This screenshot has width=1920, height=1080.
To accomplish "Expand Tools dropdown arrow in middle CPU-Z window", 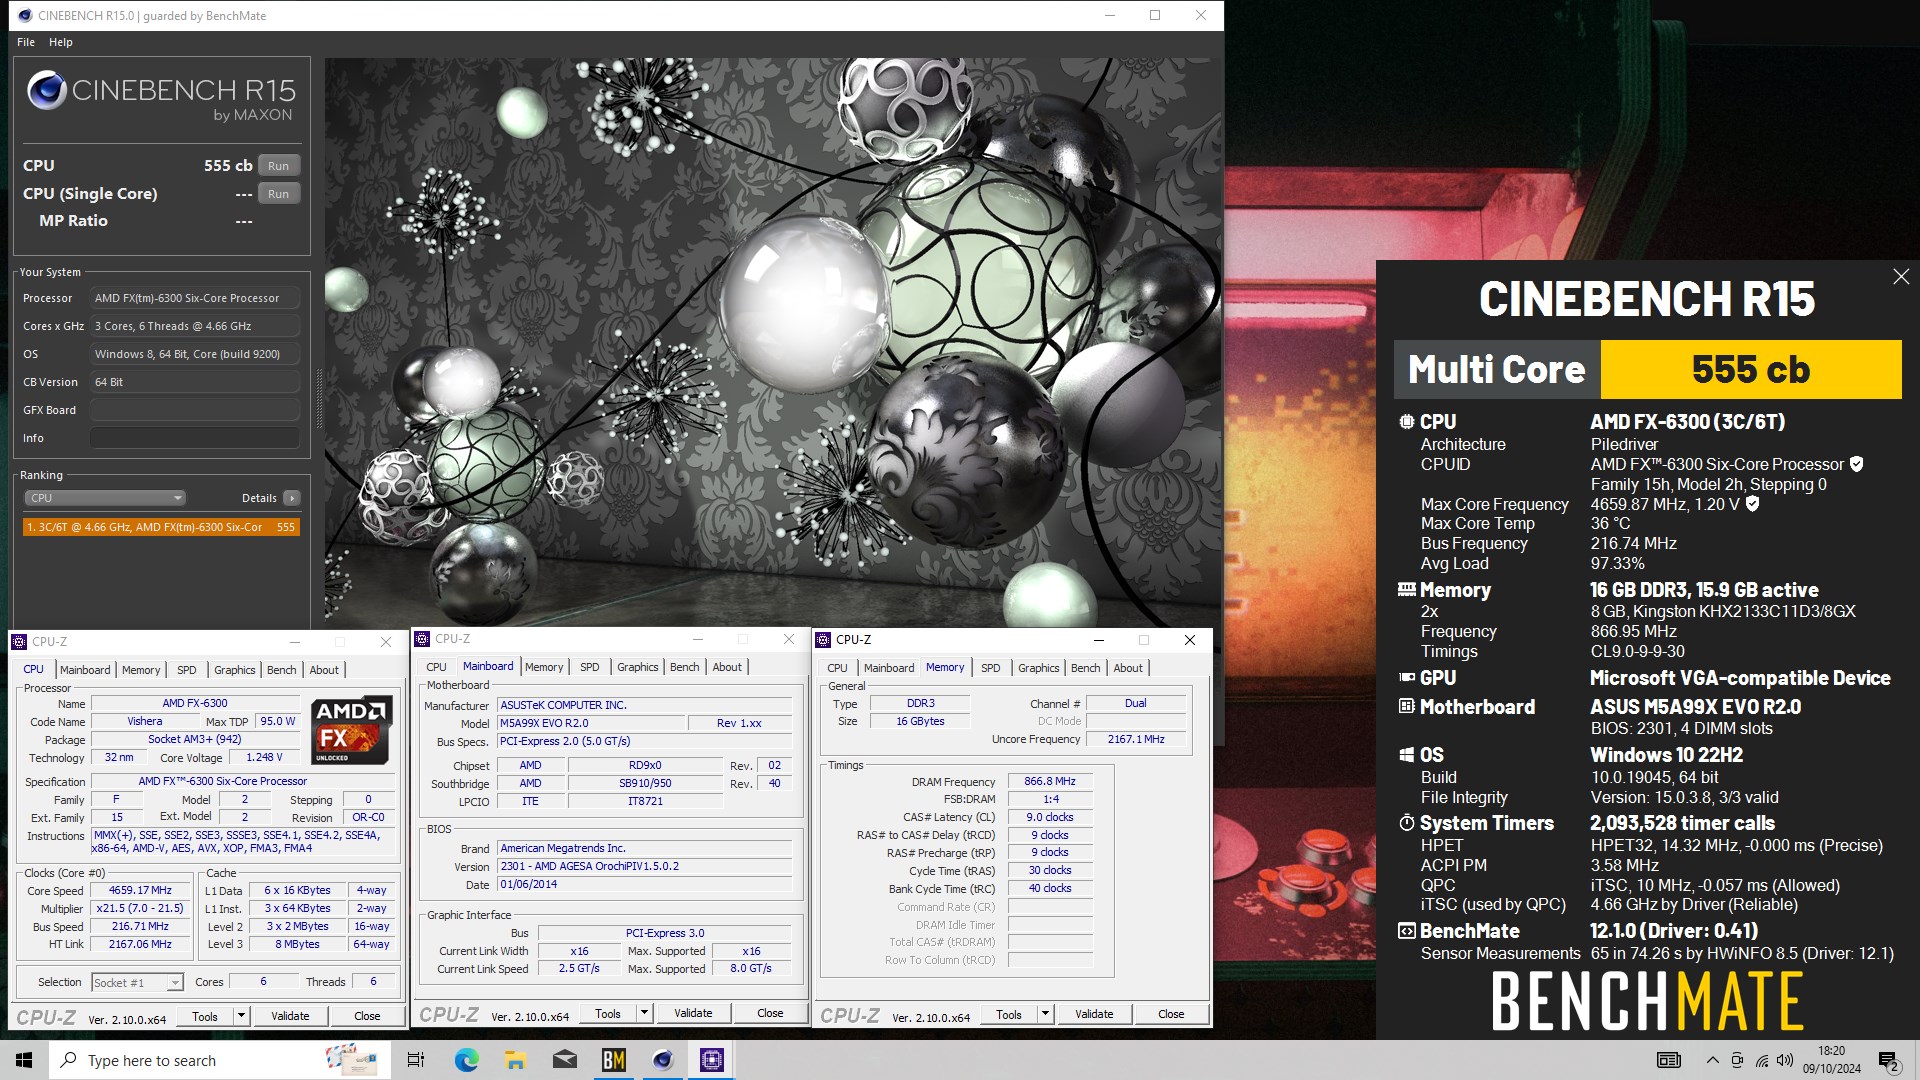I will point(644,1013).
